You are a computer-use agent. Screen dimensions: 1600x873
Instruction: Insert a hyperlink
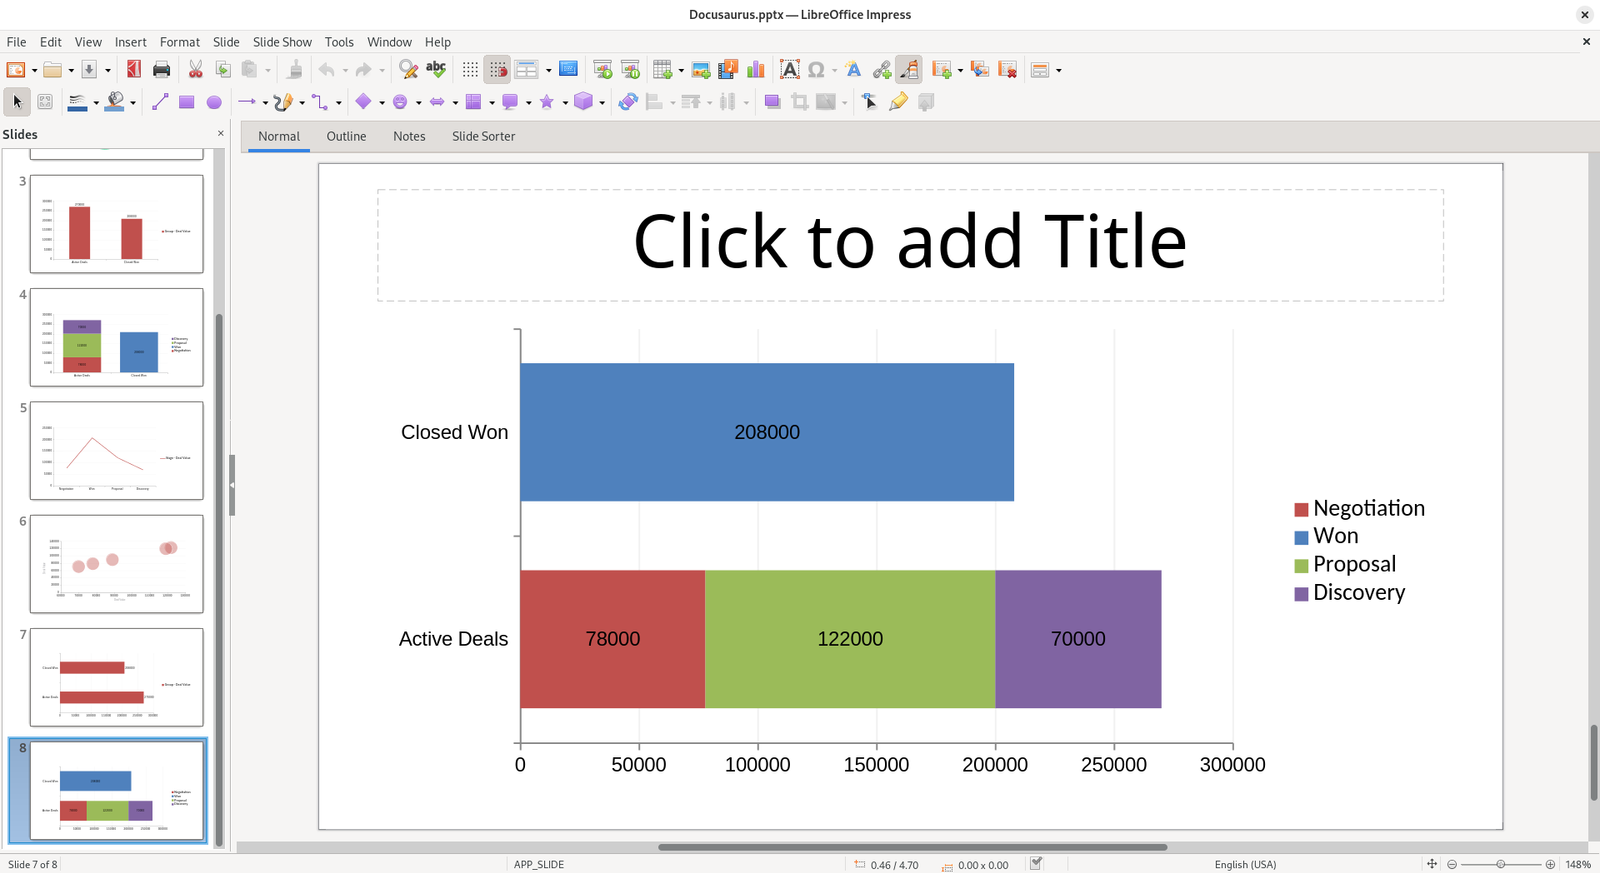(x=882, y=69)
